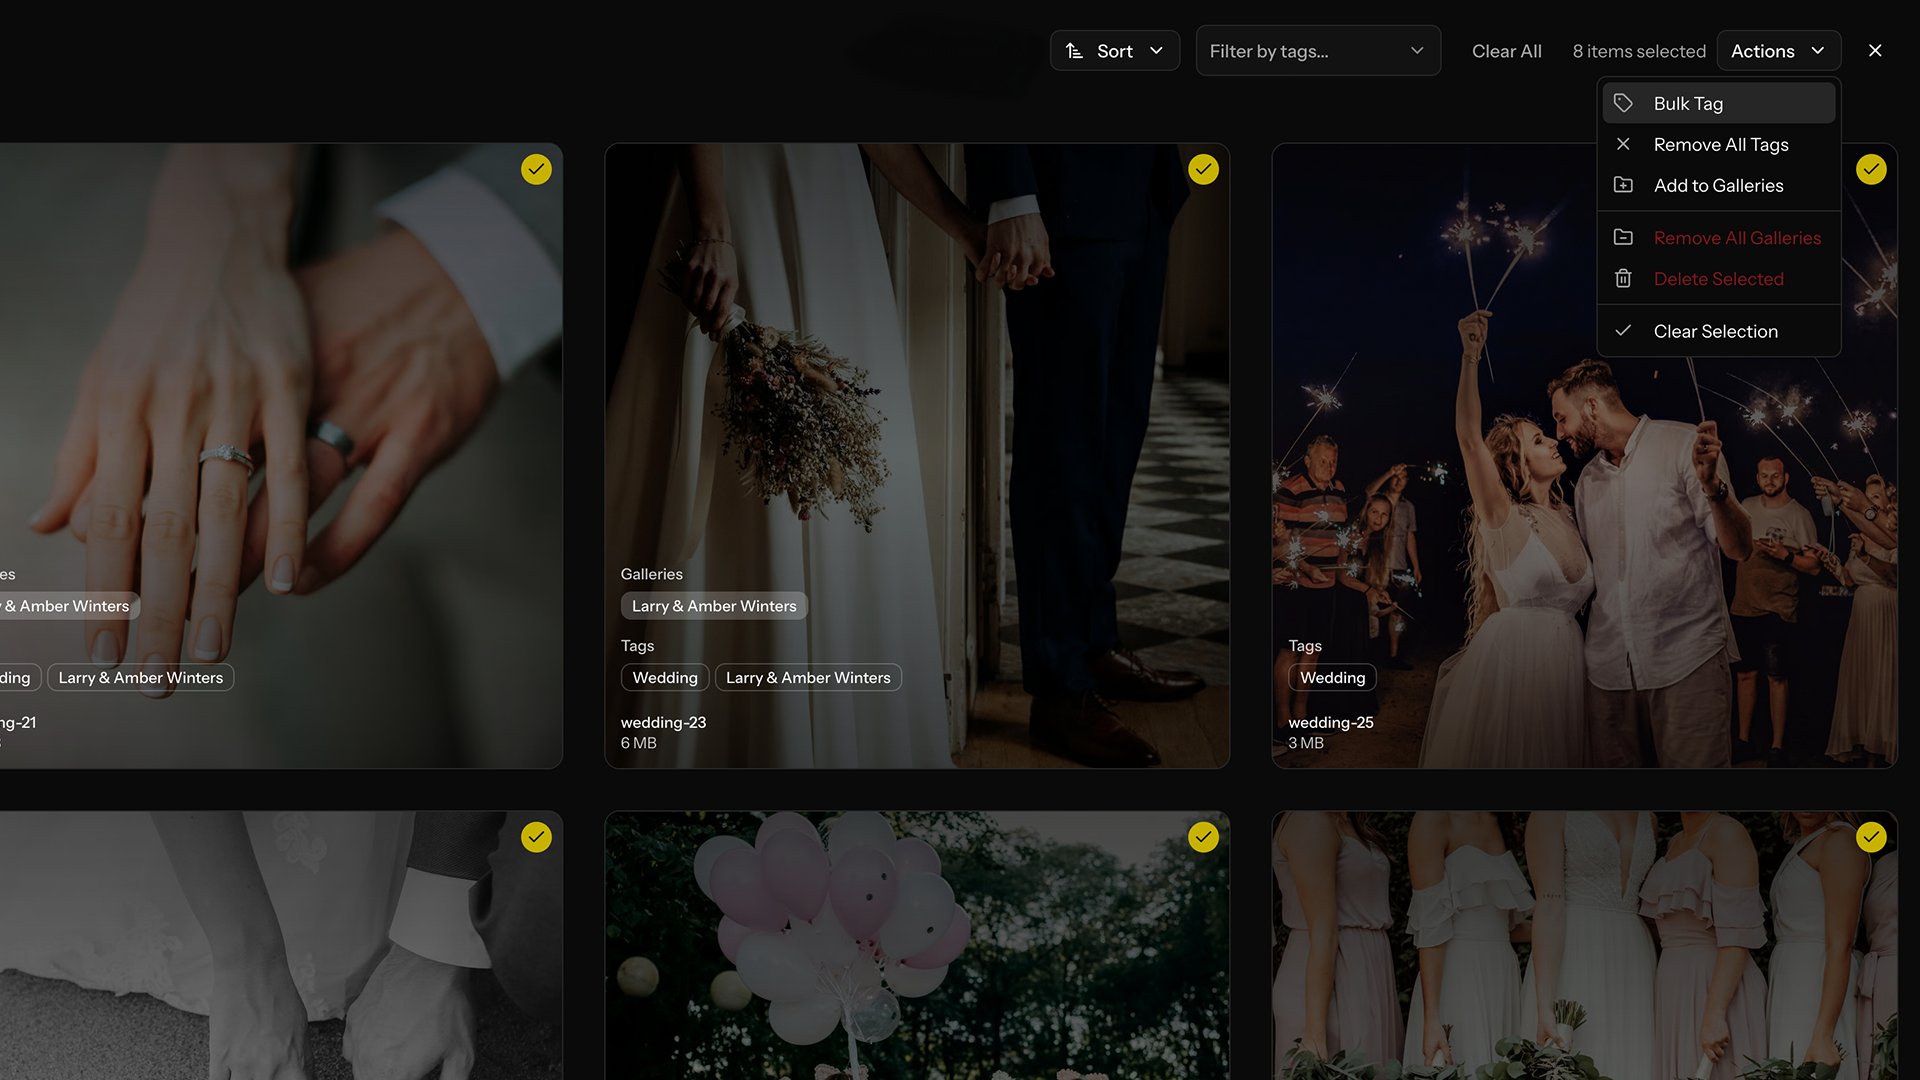The image size is (1920, 1080).
Task: Click the sort order icon in Sort button
Action: click(1074, 51)
